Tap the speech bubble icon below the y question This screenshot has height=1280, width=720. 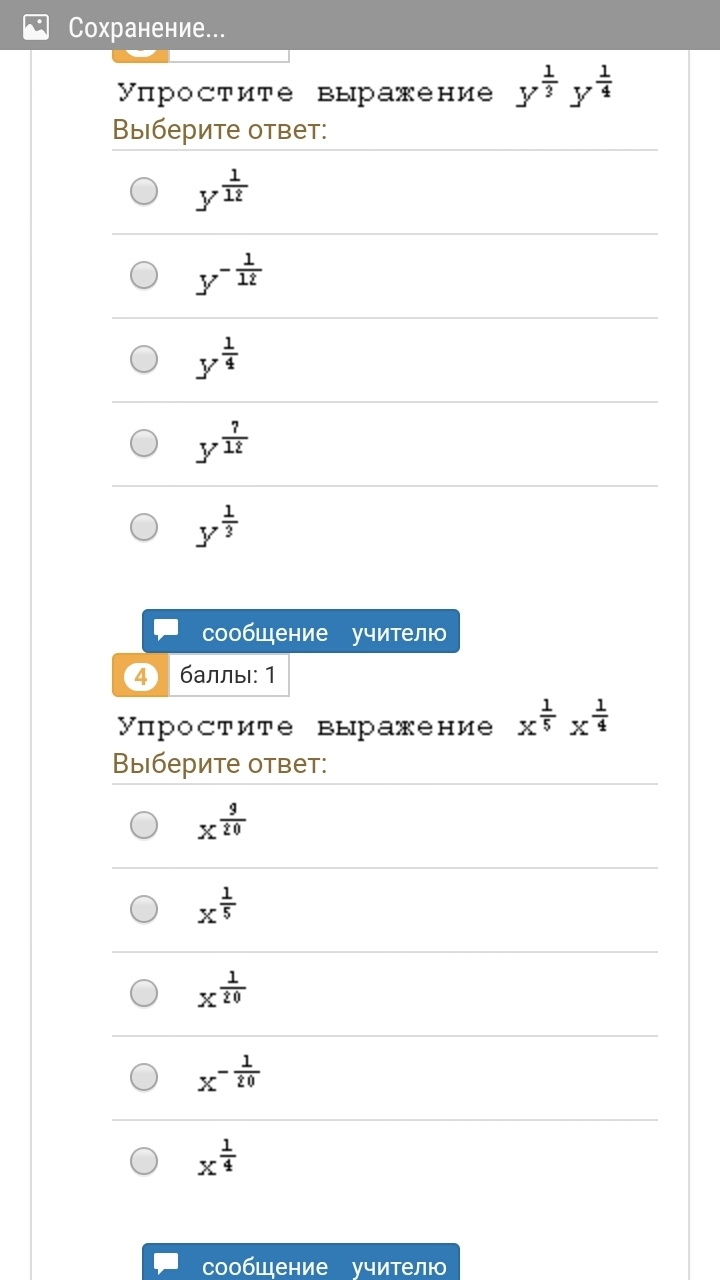coord(167,631)
